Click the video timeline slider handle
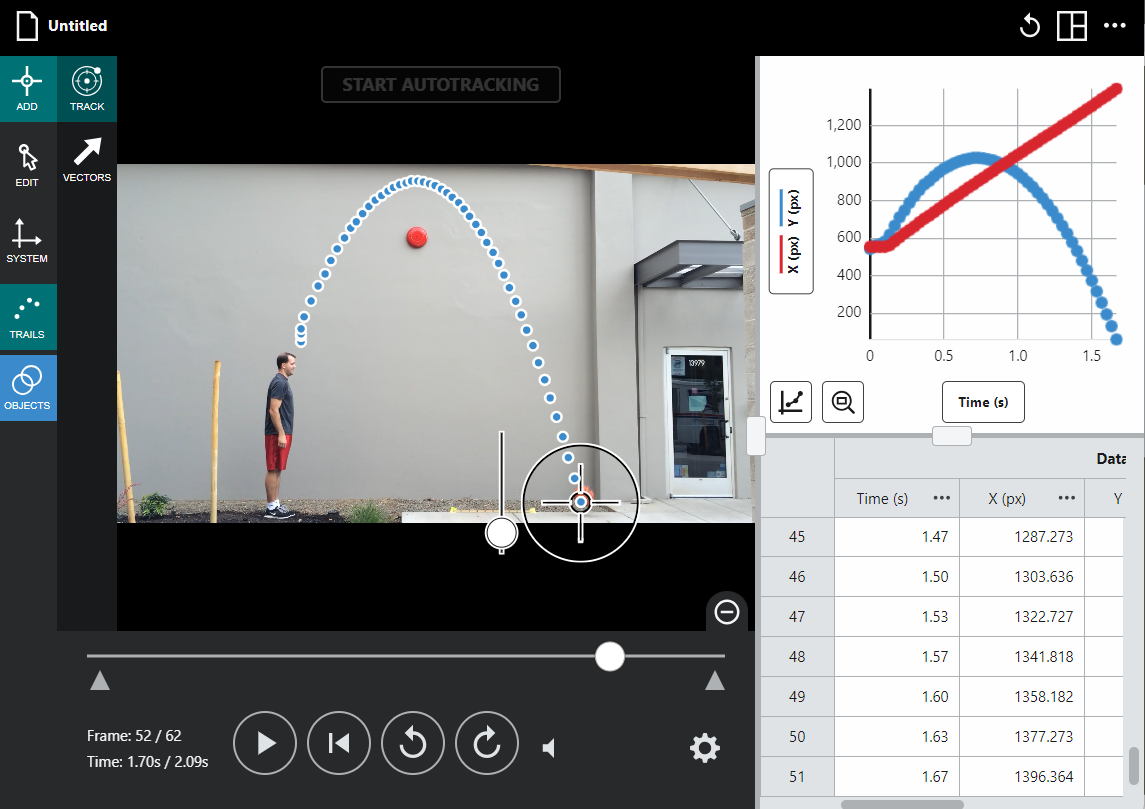 pos(609,657)
